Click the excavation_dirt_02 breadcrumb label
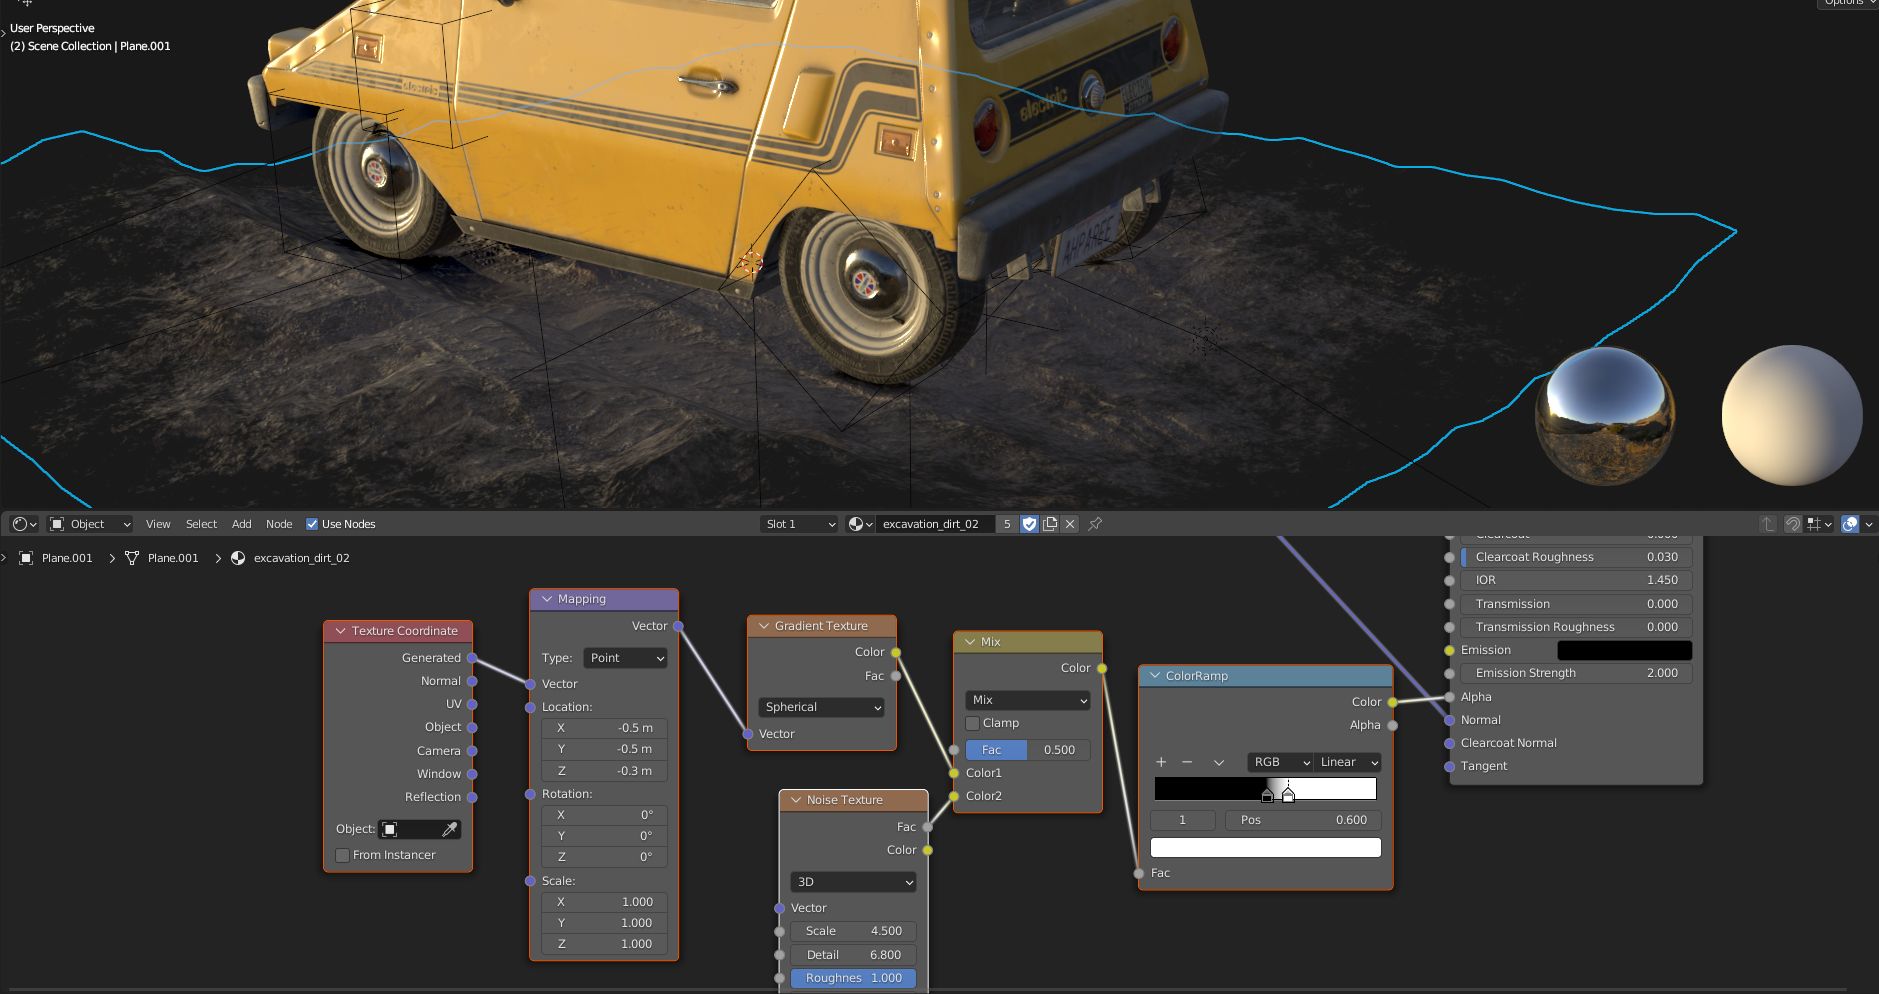Screen dimensions: 1879x994 [x=301, y=558]
